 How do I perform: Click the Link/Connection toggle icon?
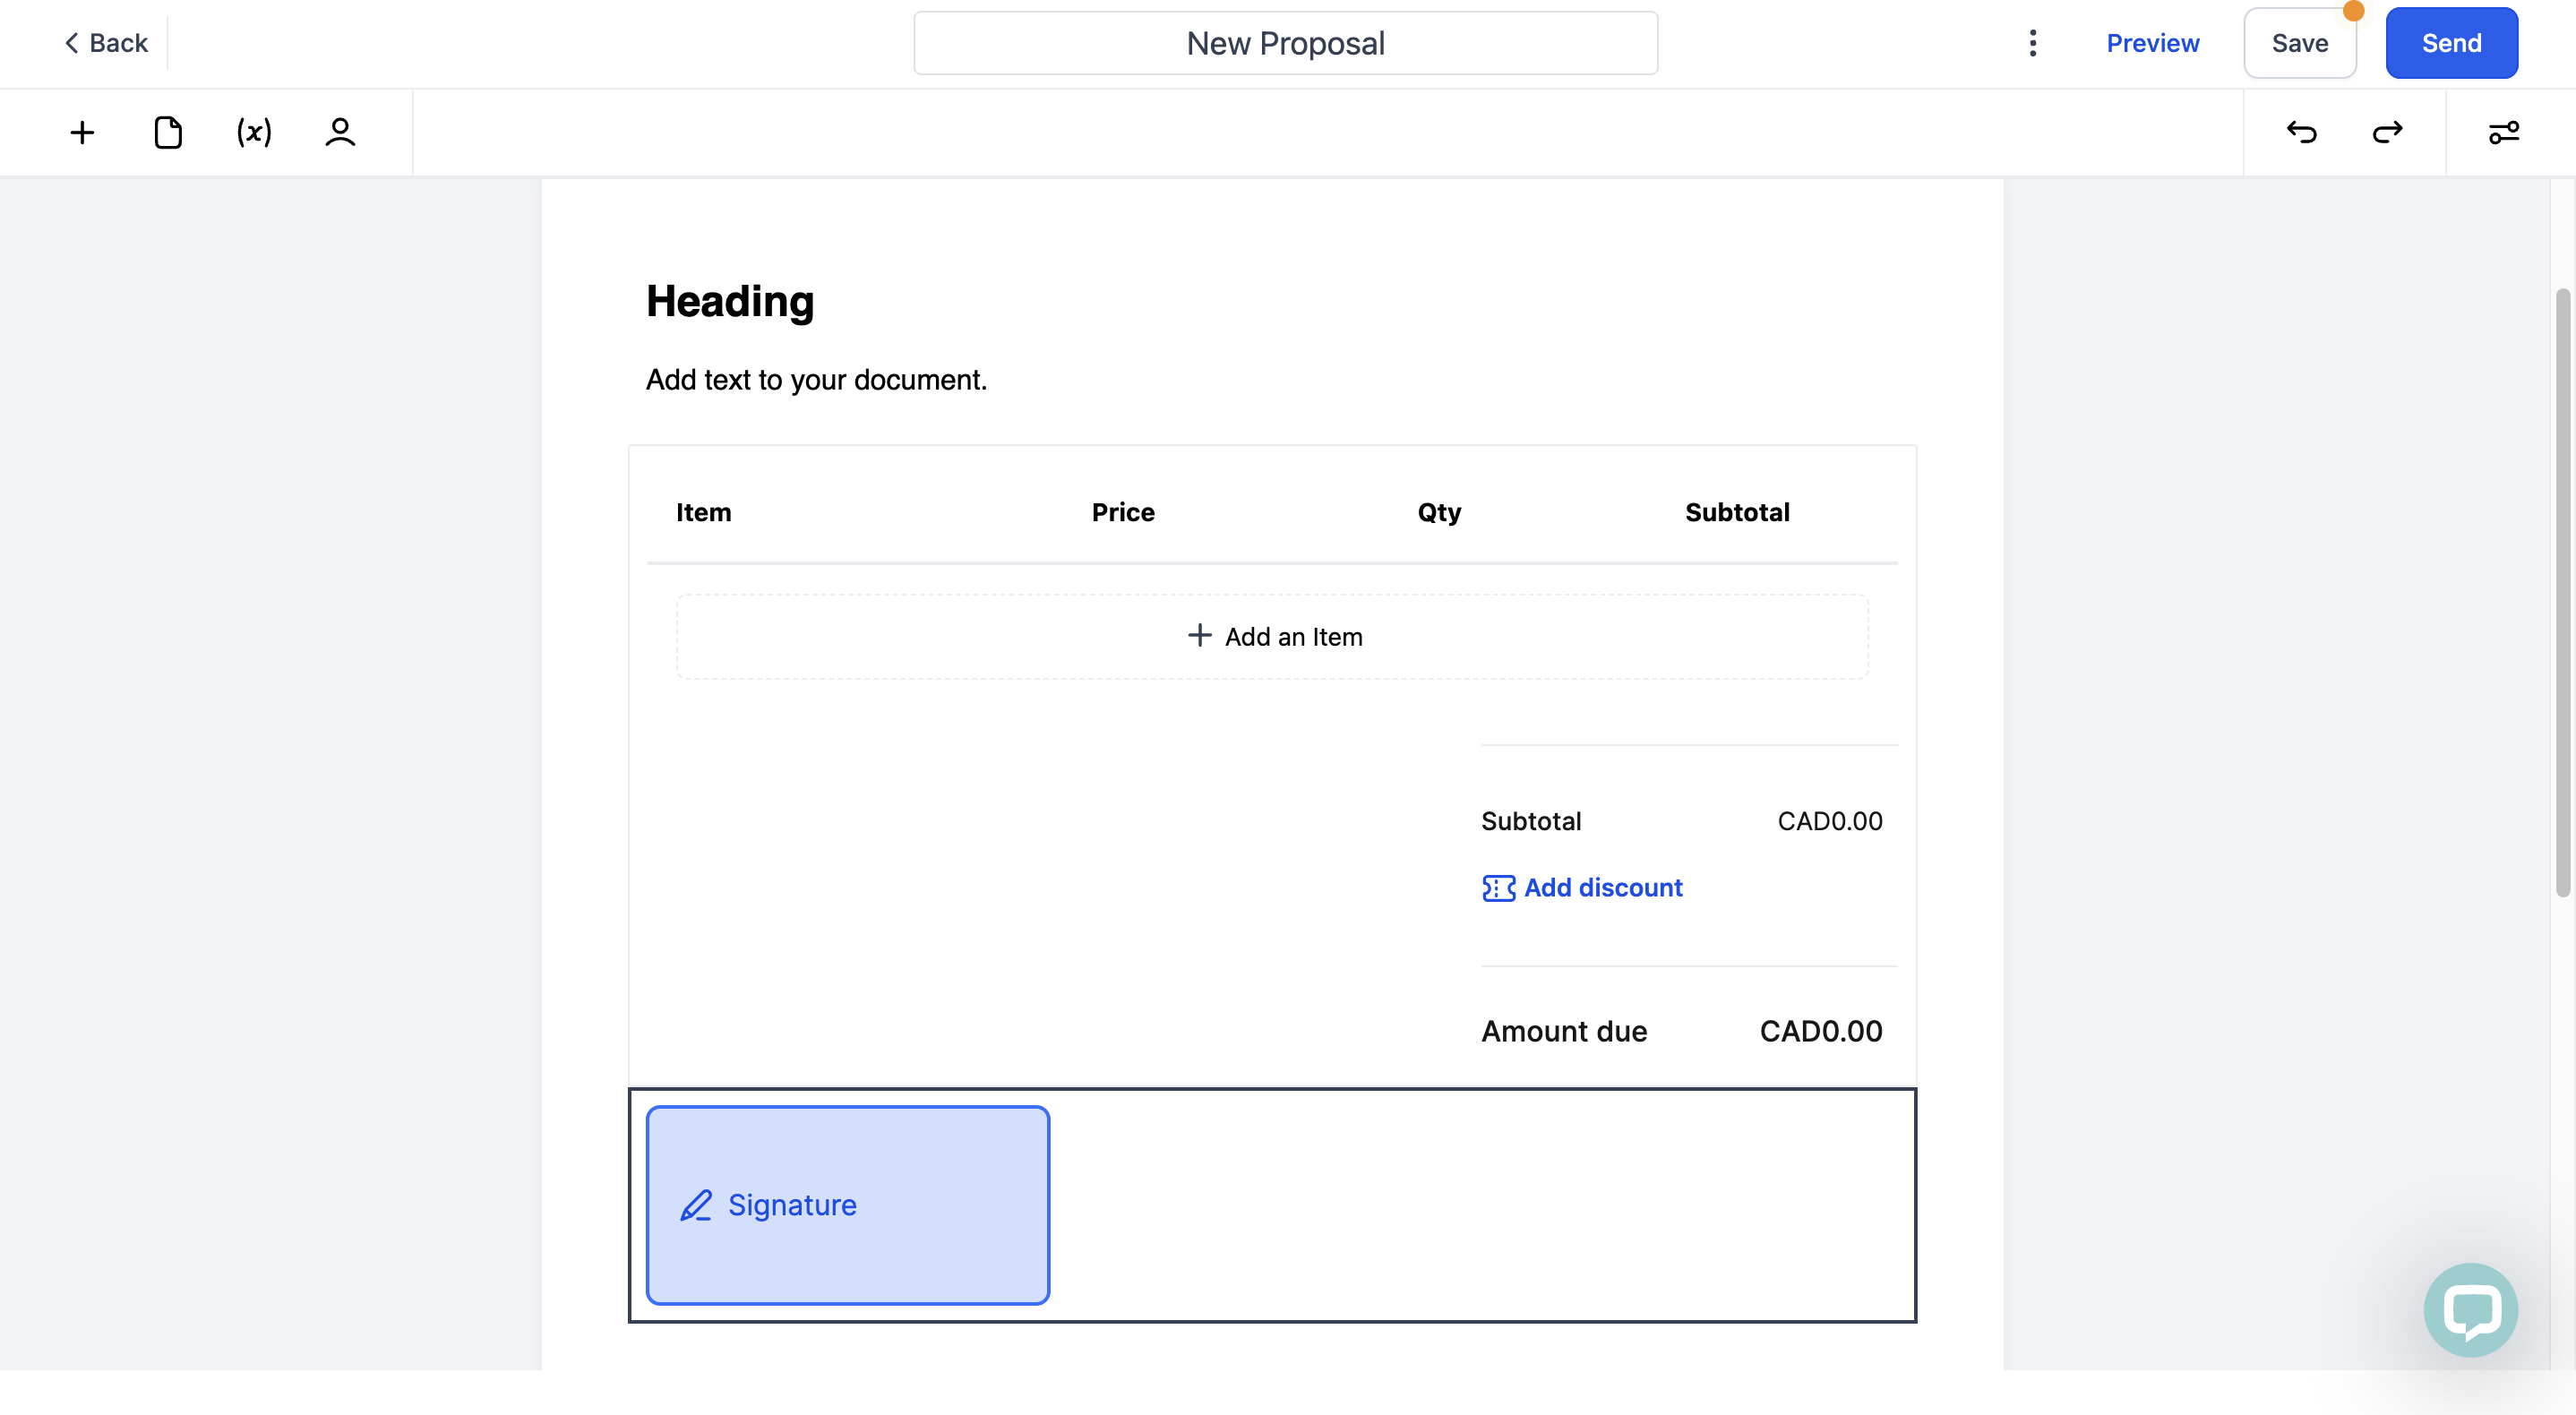[2504, 131]
